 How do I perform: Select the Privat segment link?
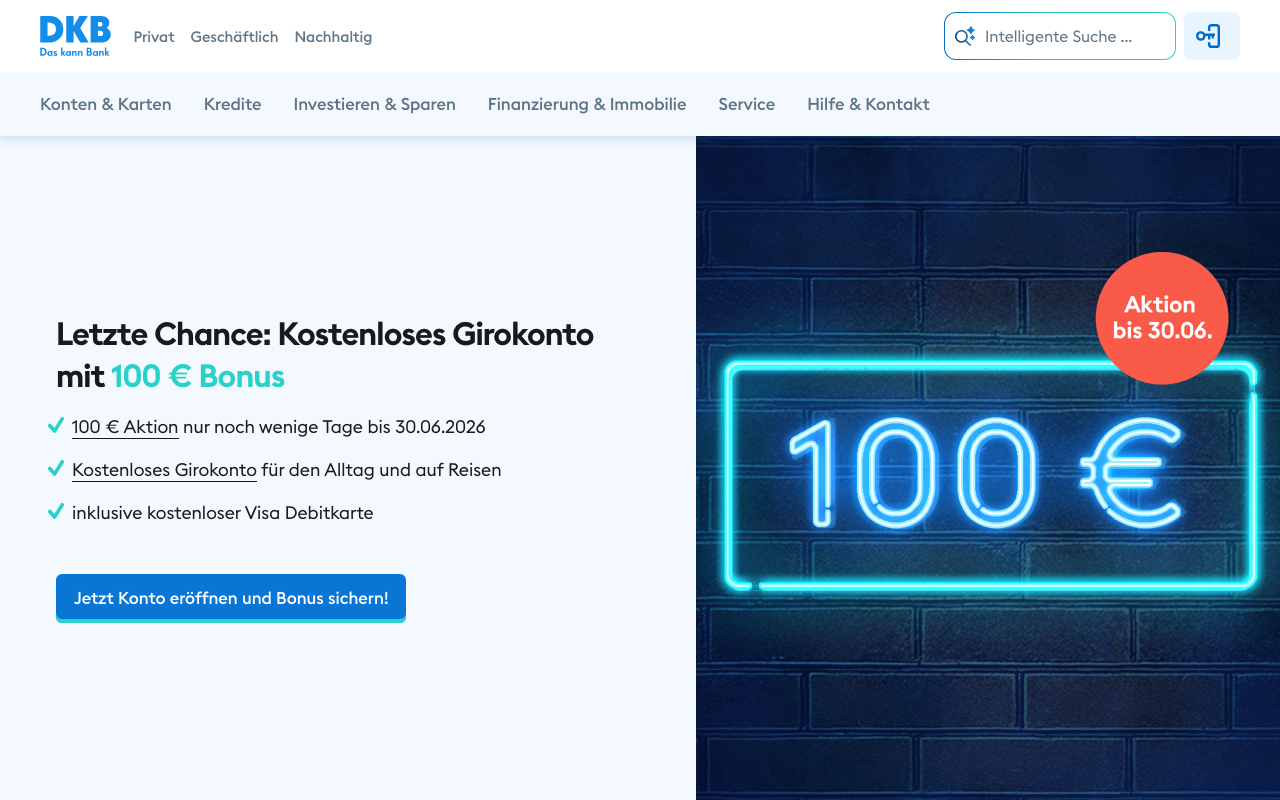(154, 37)
